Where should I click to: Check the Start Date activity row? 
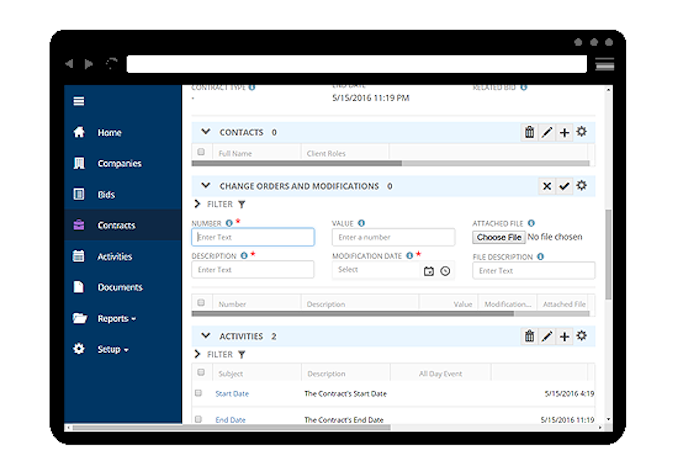[x=198, y=393]
